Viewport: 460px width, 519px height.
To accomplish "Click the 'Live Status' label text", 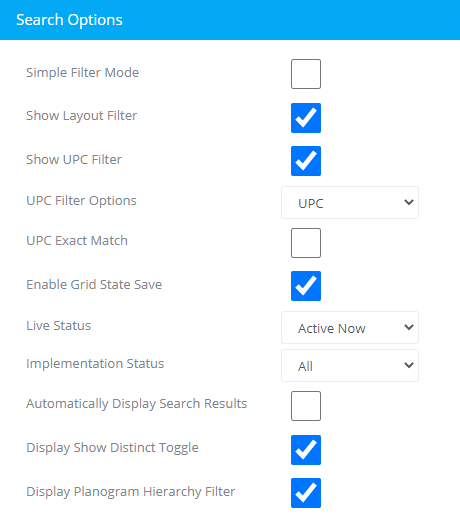I will (x=58, y=326).
